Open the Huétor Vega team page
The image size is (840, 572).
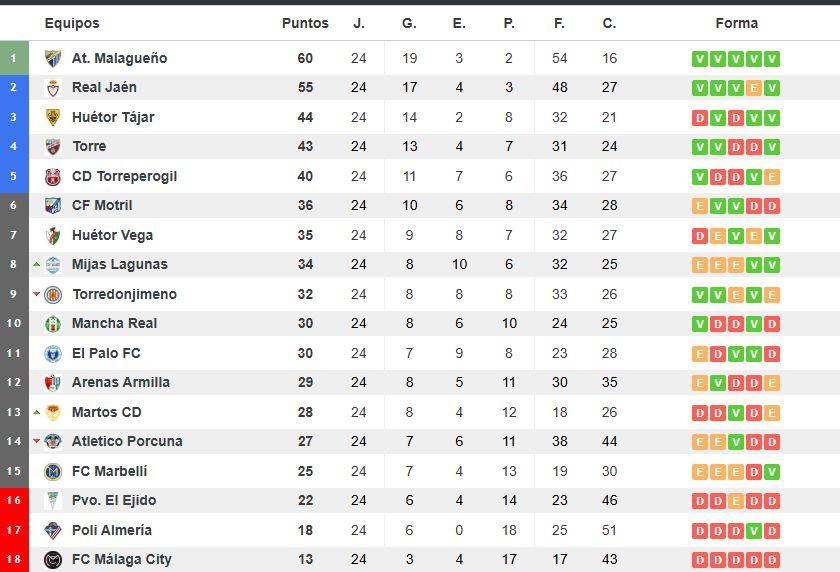[x=112, y=235]
